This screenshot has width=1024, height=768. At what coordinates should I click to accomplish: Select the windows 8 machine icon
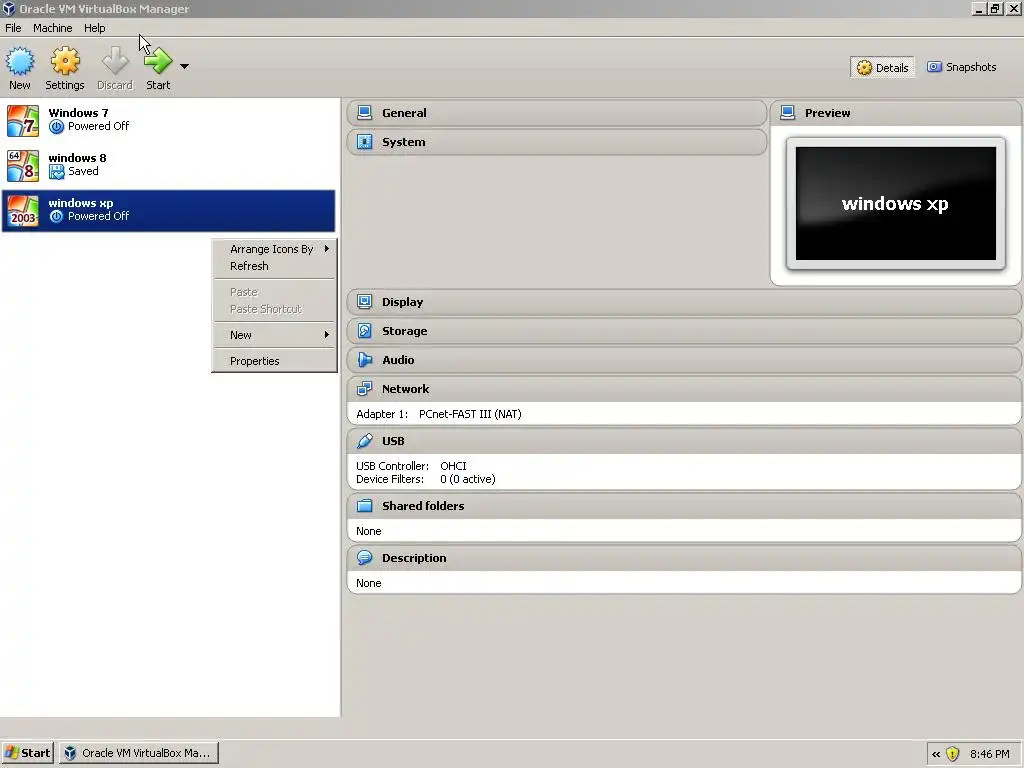[x=23, y=165]
